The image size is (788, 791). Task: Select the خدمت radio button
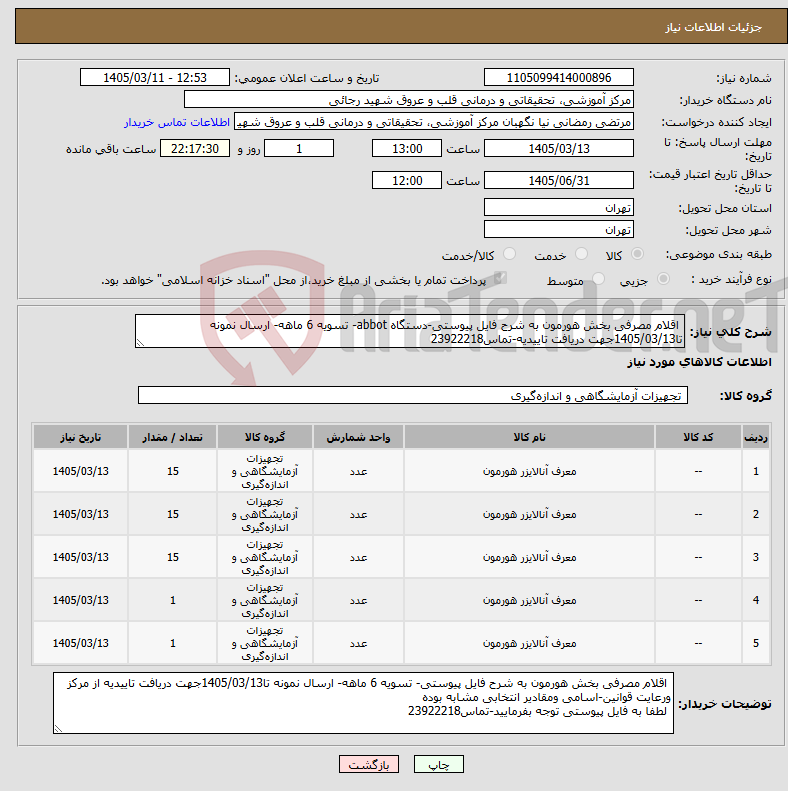(x=582, y=254)
